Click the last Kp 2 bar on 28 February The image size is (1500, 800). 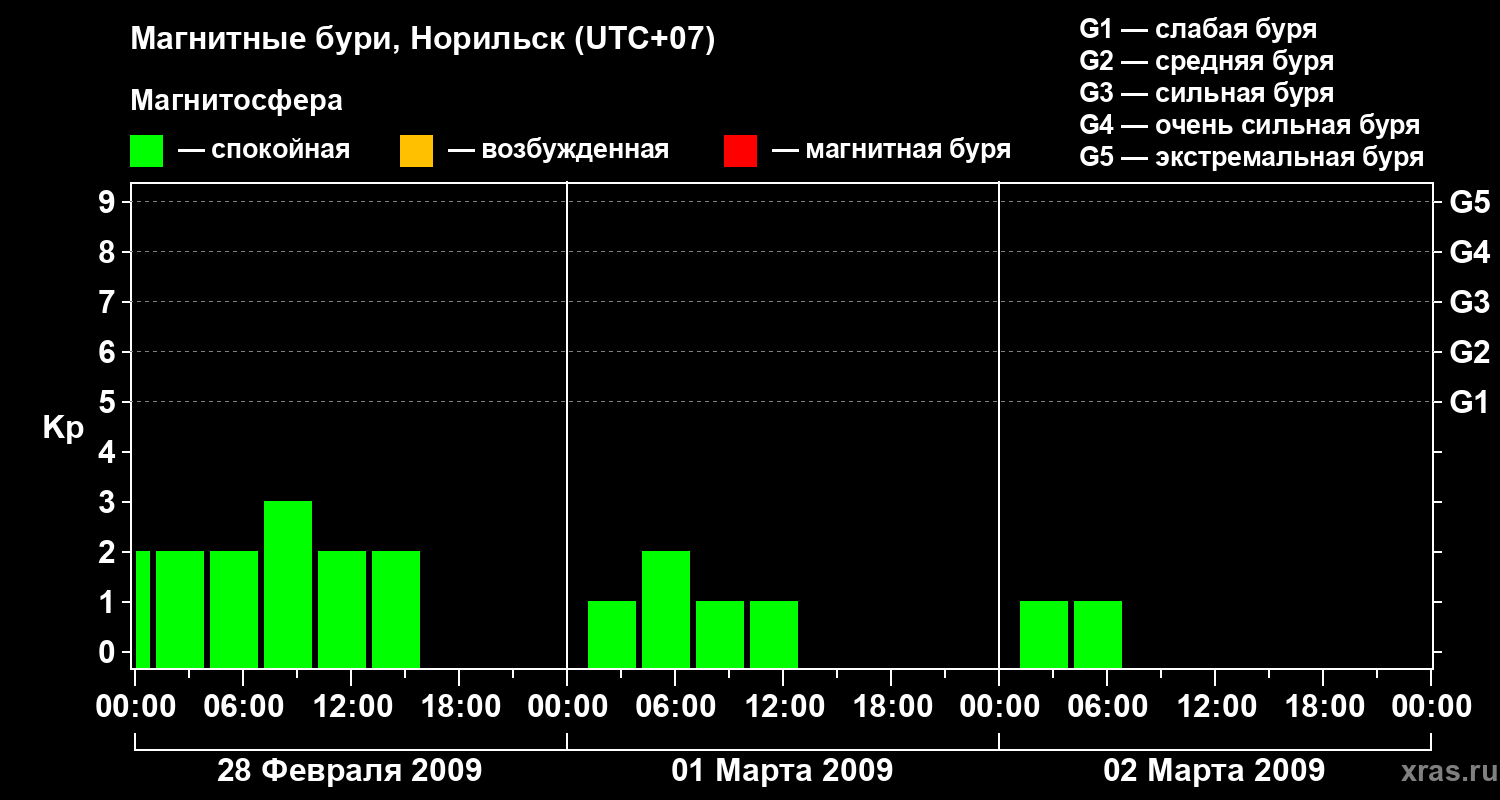point(396,609)
